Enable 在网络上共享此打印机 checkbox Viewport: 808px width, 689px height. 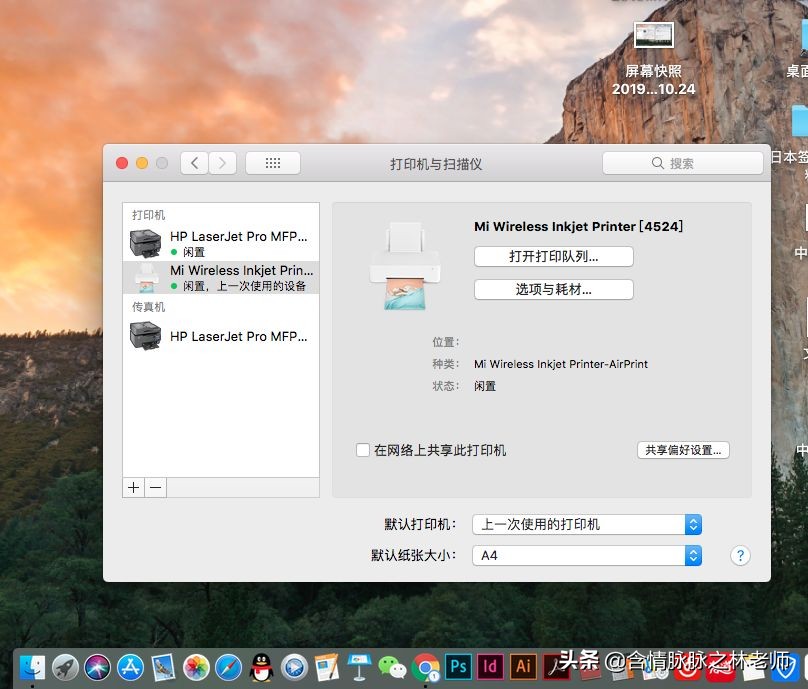363,450
